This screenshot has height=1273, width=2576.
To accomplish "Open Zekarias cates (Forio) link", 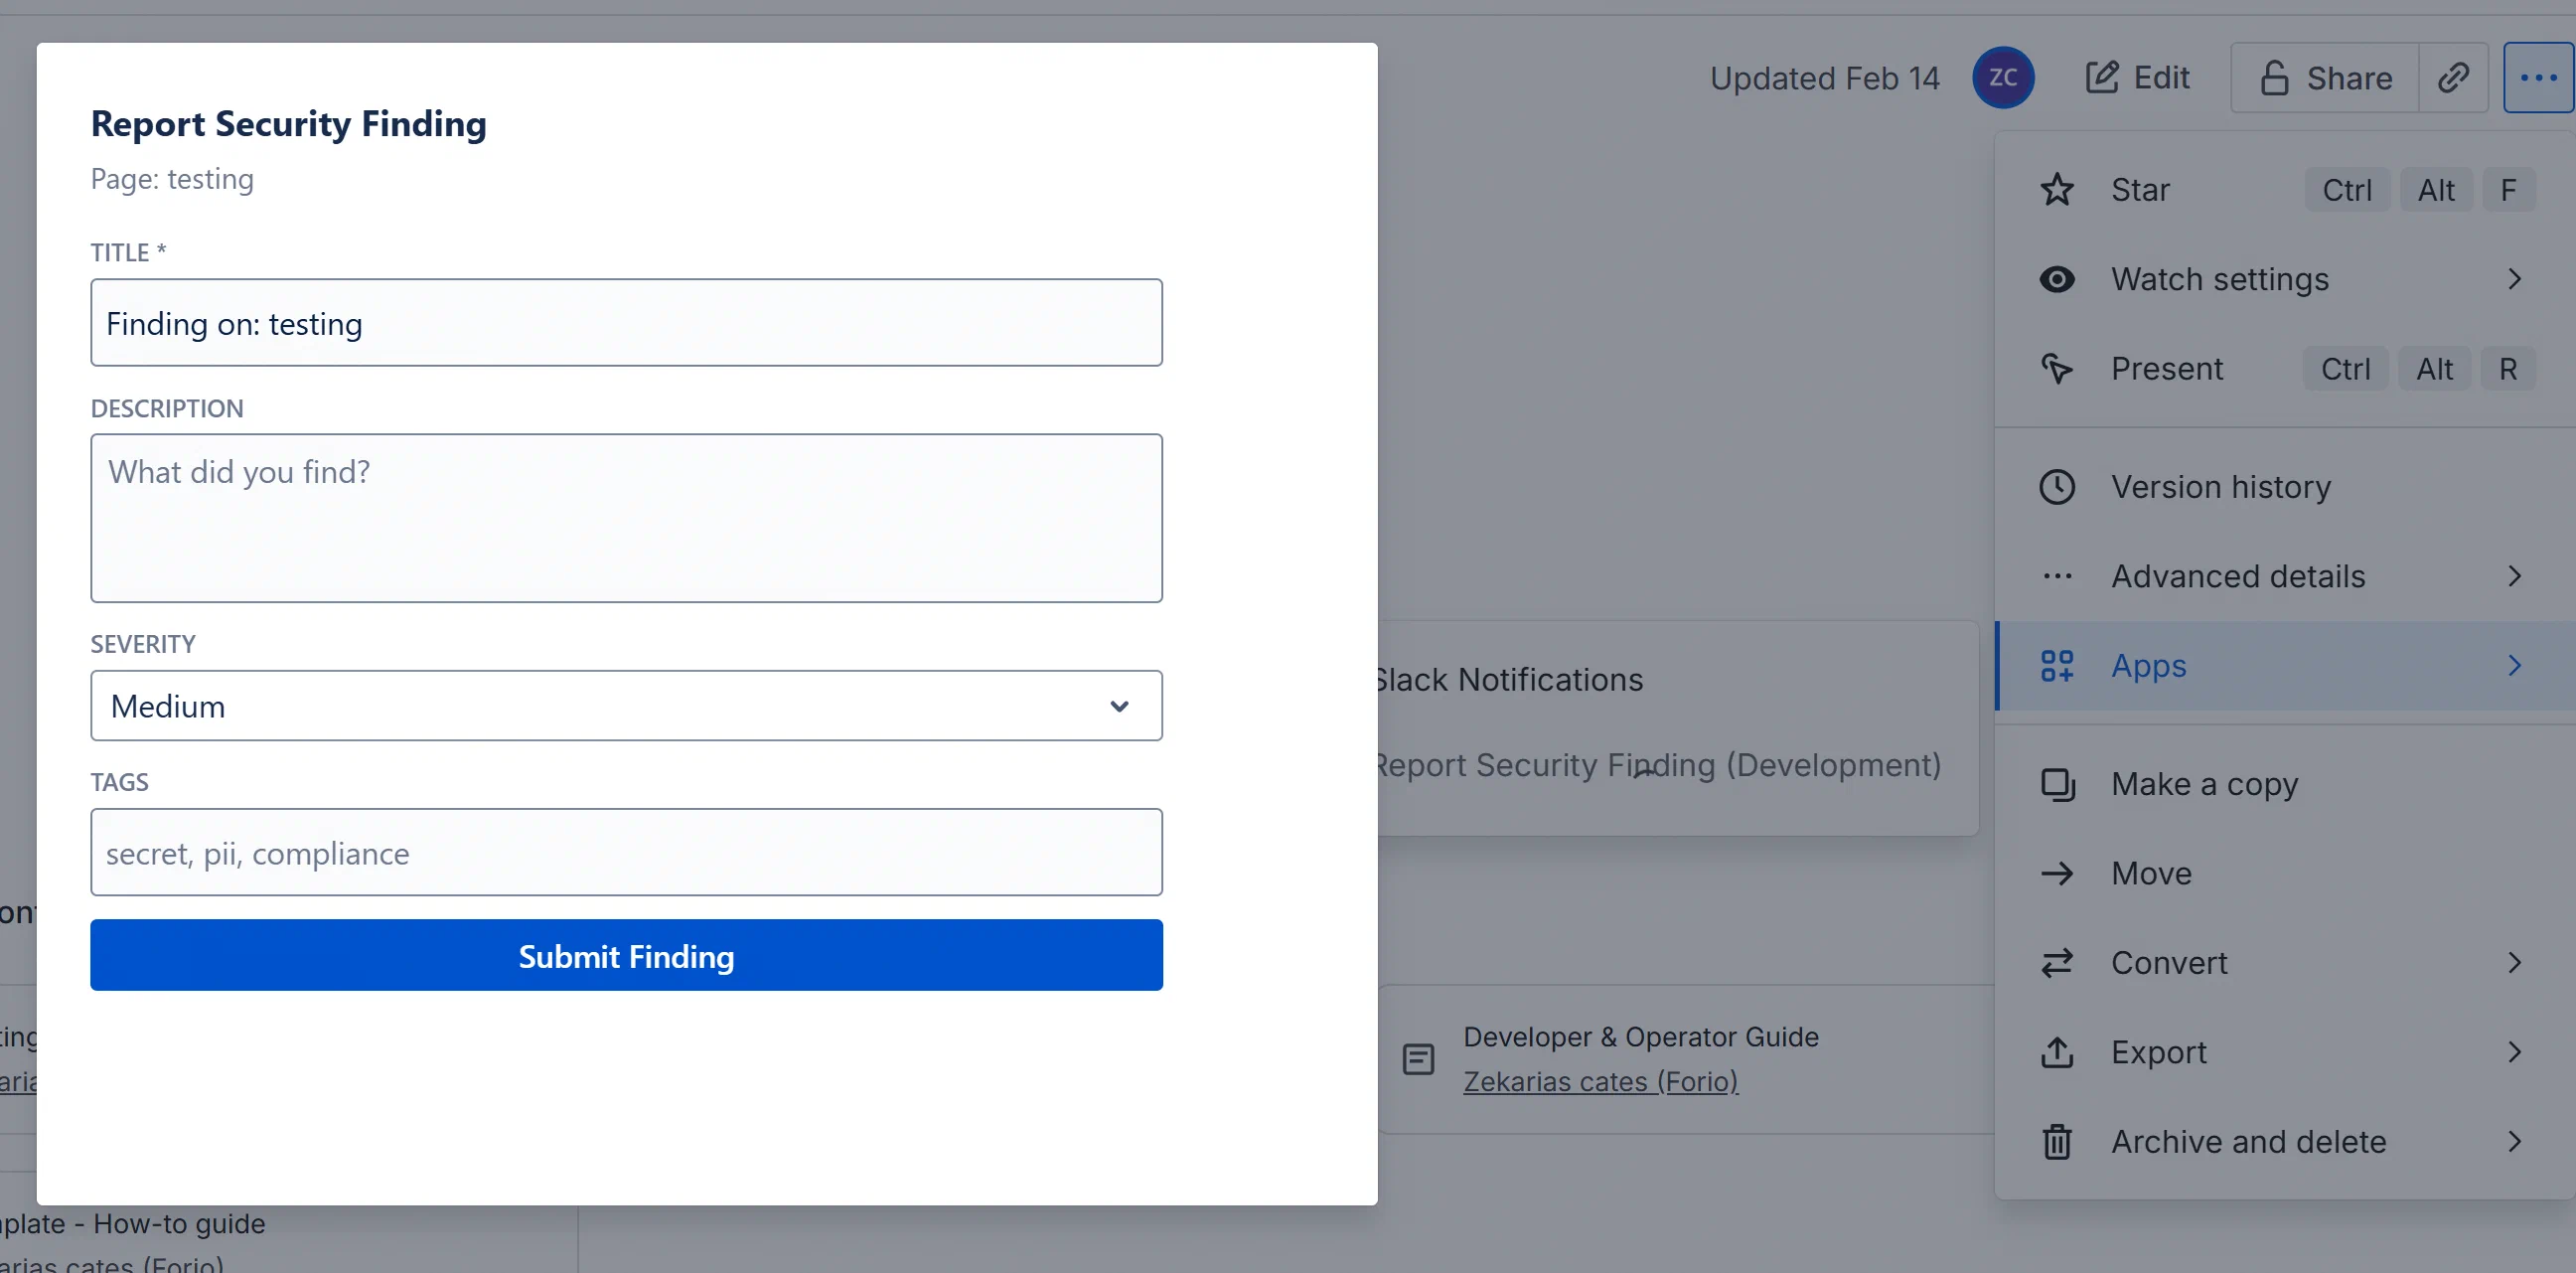I will click(x=1600, y=1082).
